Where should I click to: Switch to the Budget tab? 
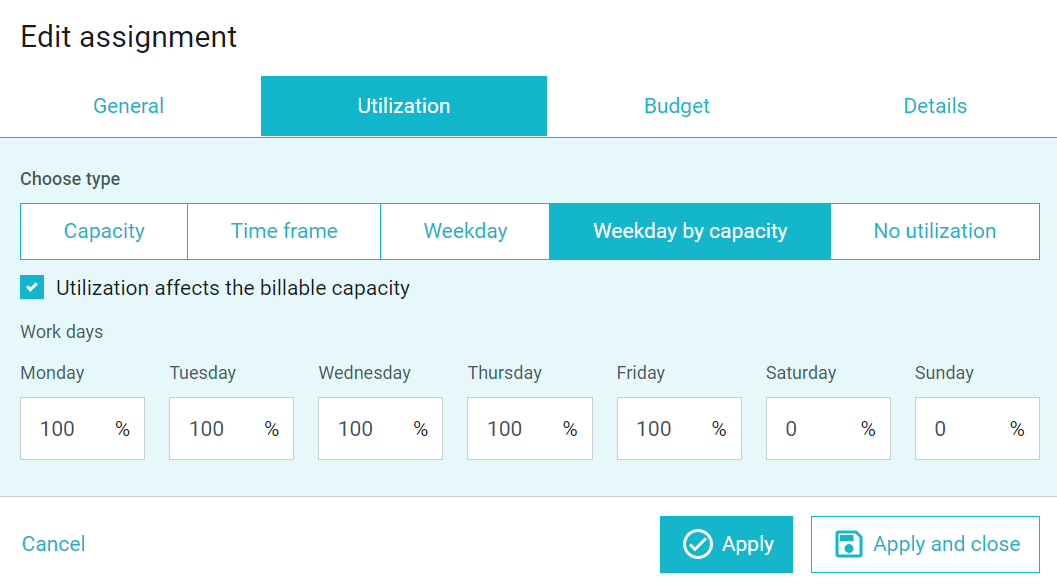pyautogui.click(x=677, y=106)
